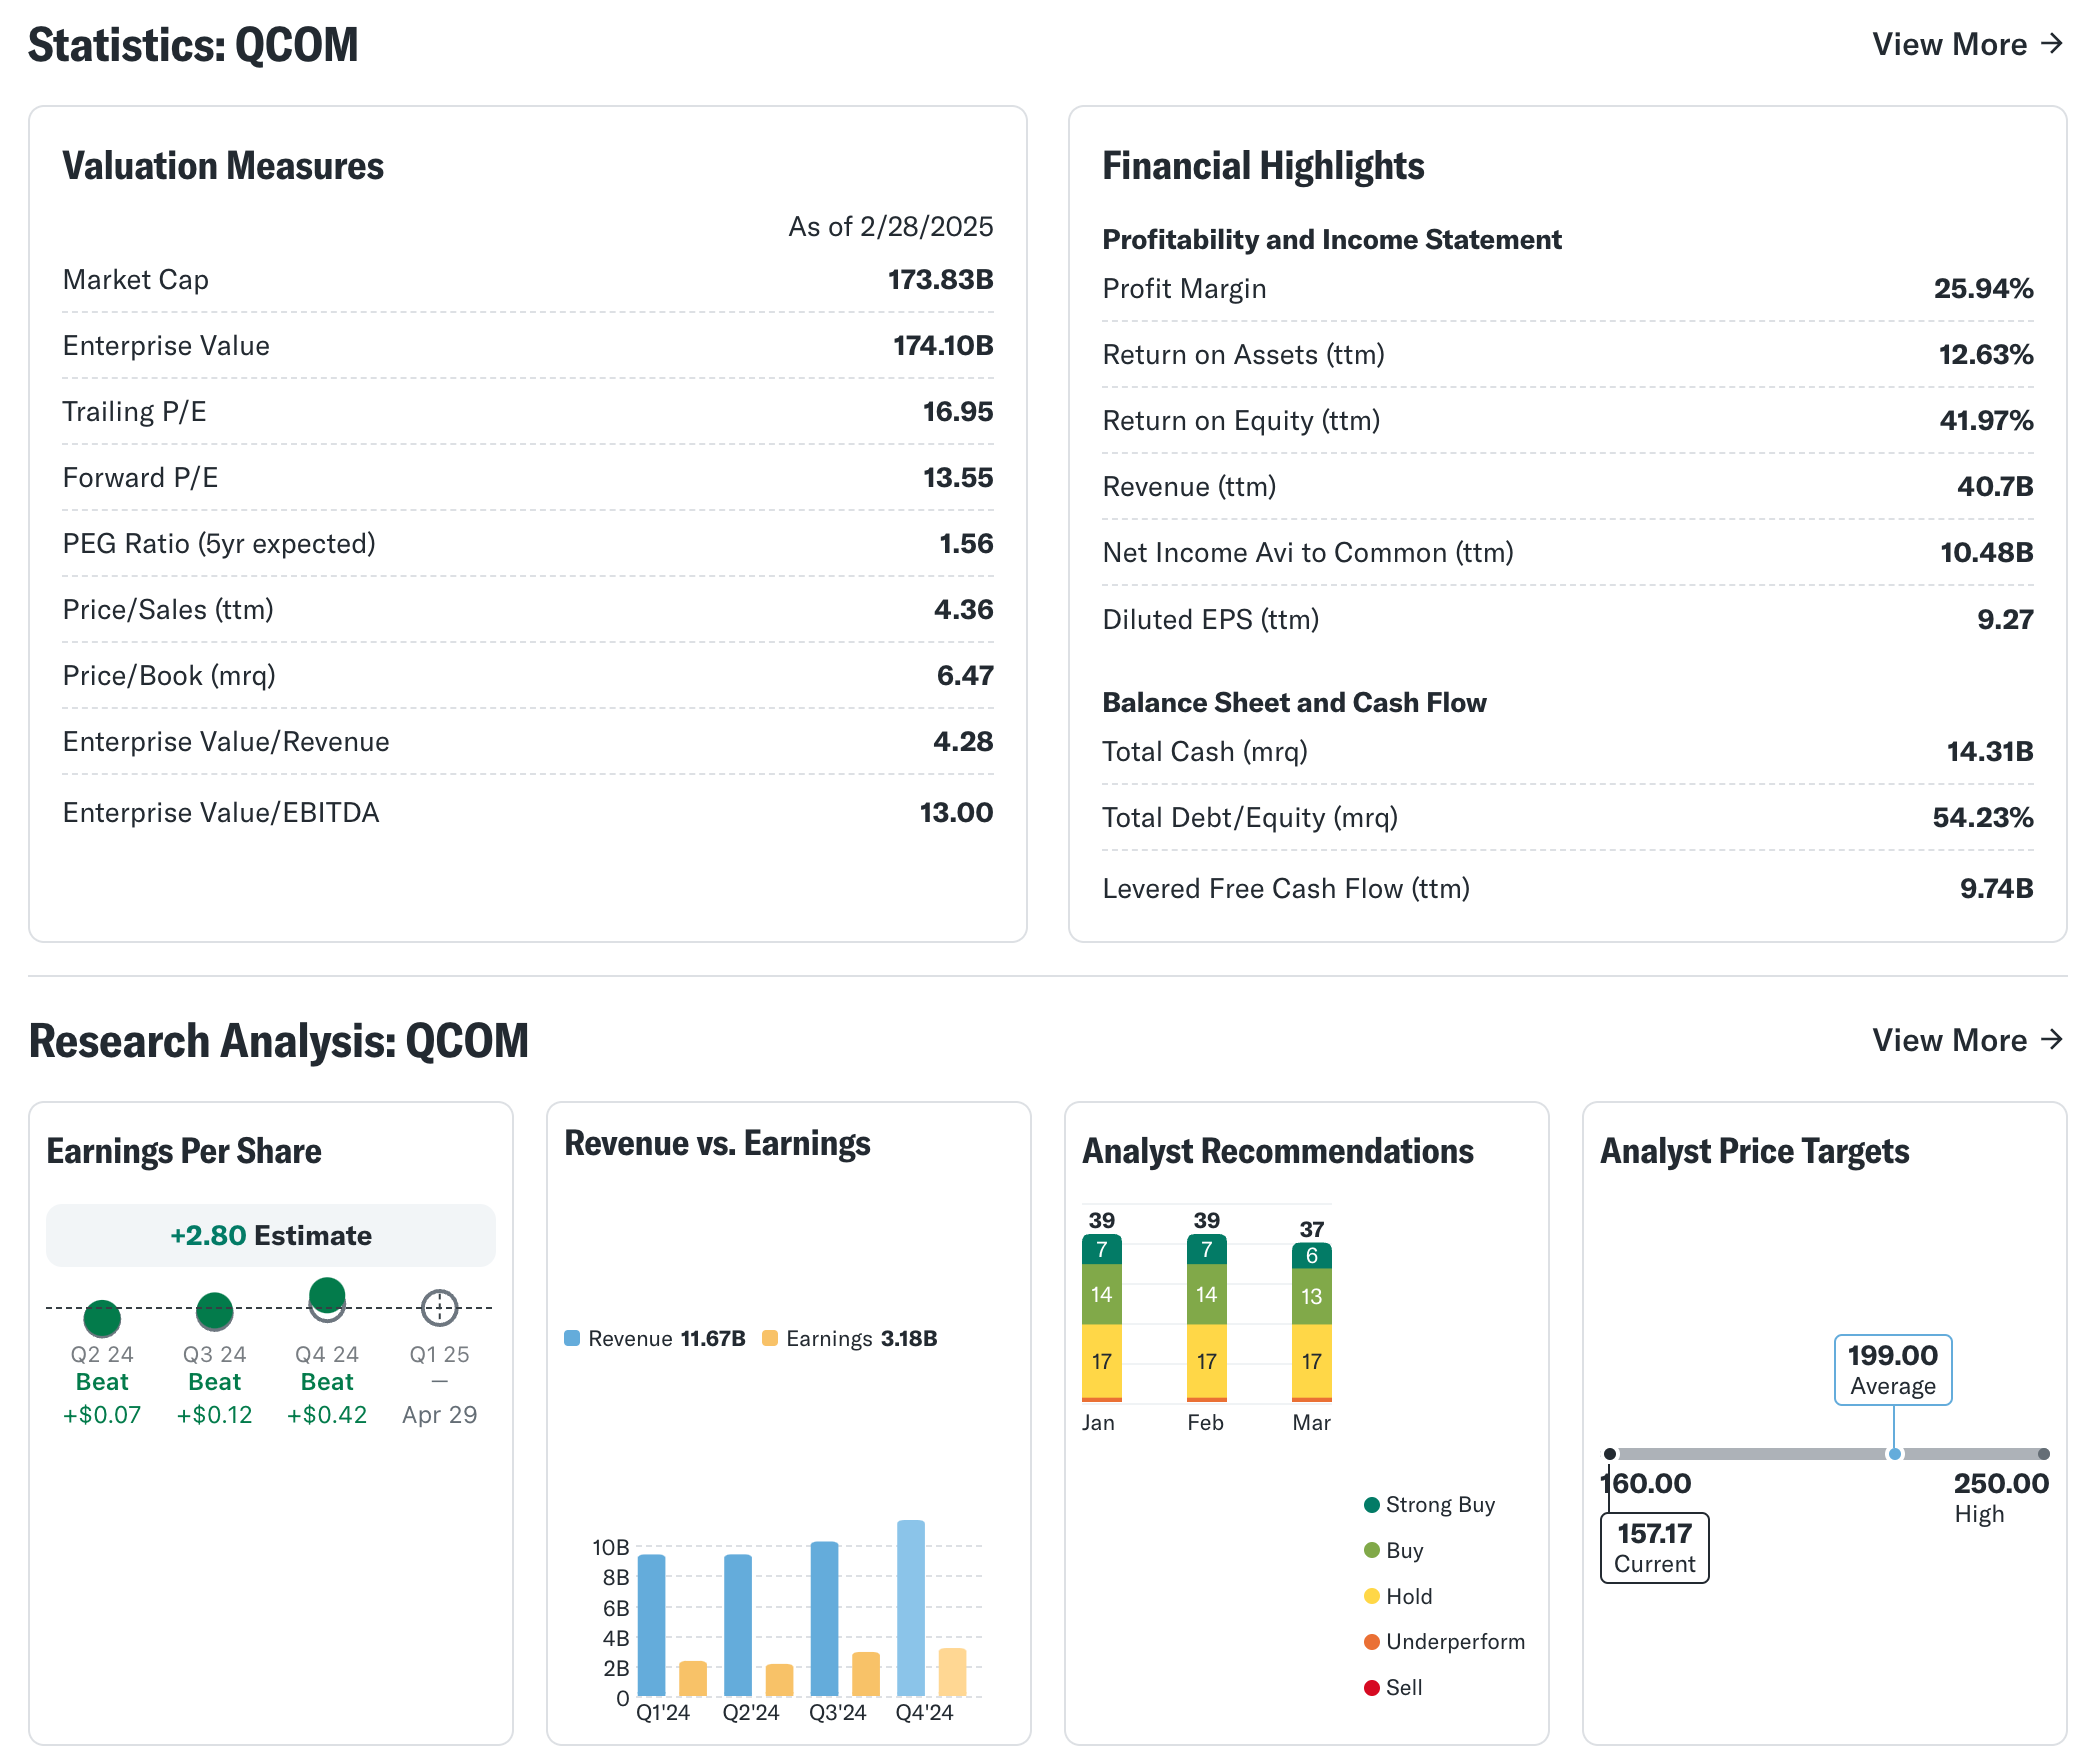Viewport: 2086px width, 1758px height.
Task: Click the Underperform legend dot
Action: point(1372,1642)
